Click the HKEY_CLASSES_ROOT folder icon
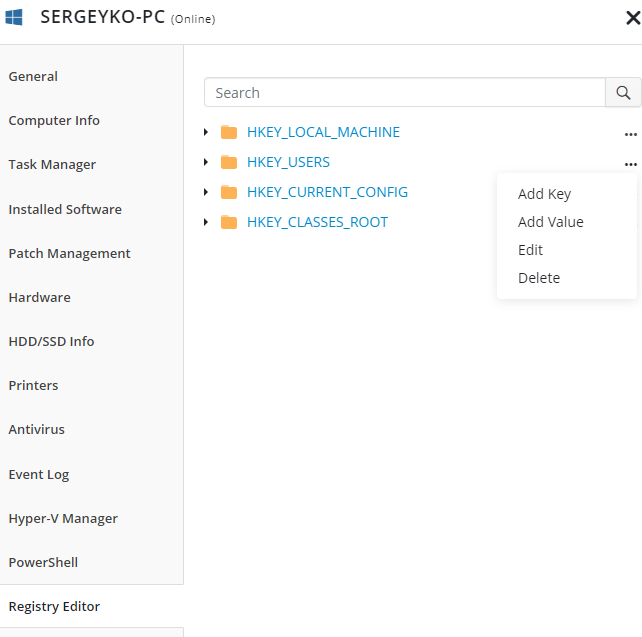 [229, 222]
